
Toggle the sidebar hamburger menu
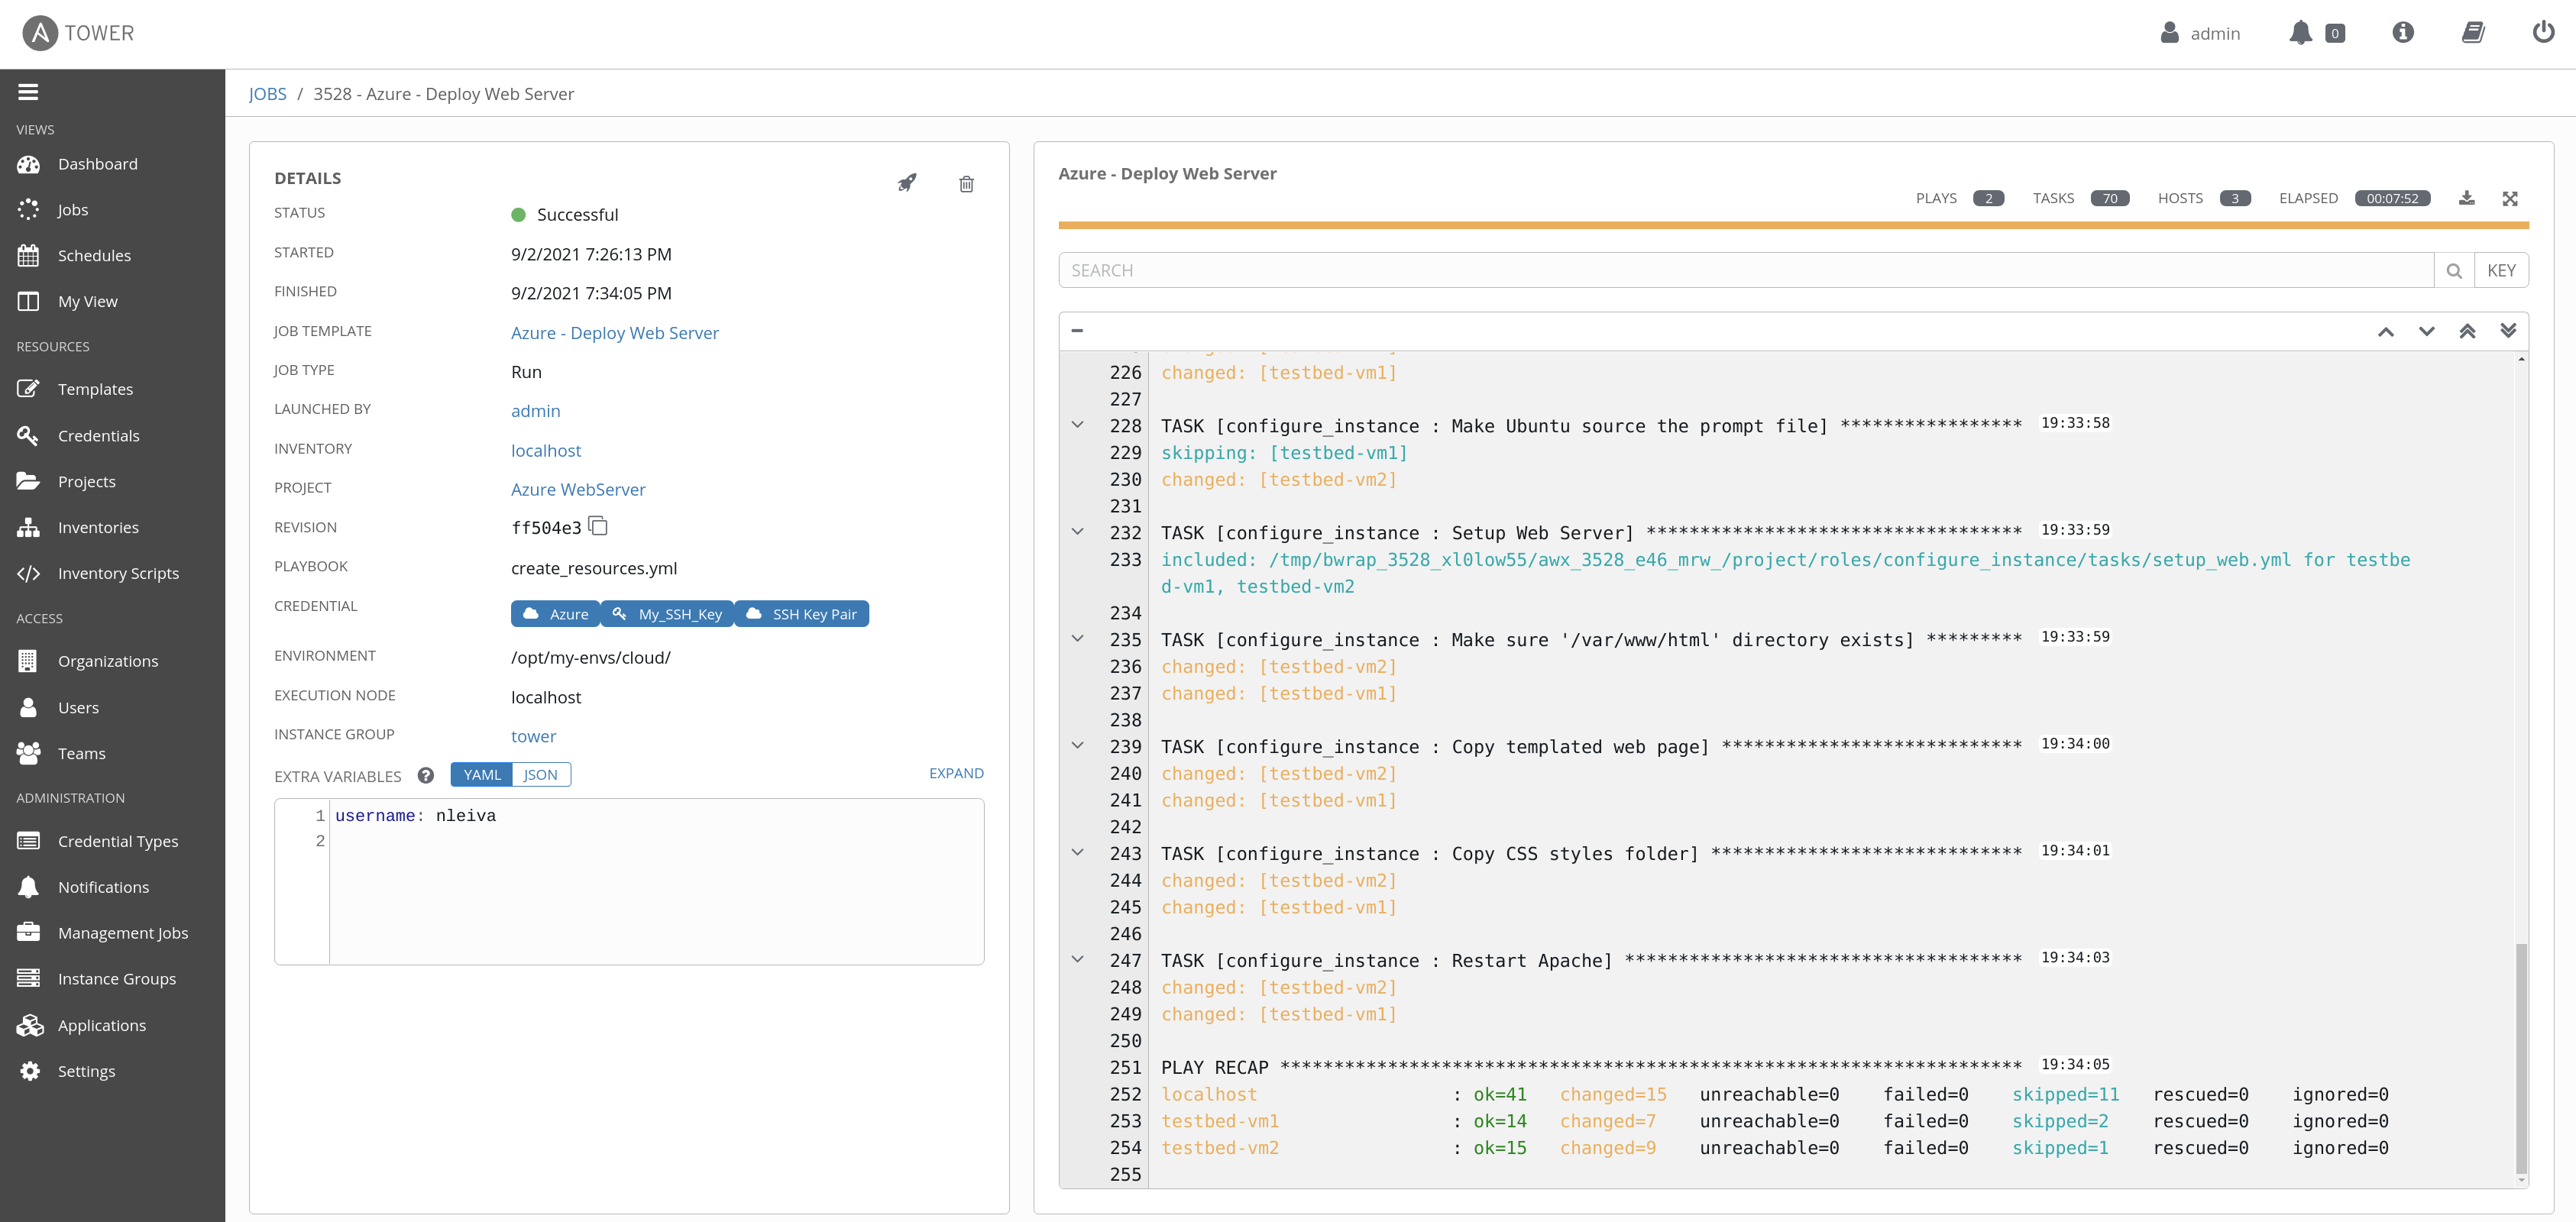[x=28, y=92]
